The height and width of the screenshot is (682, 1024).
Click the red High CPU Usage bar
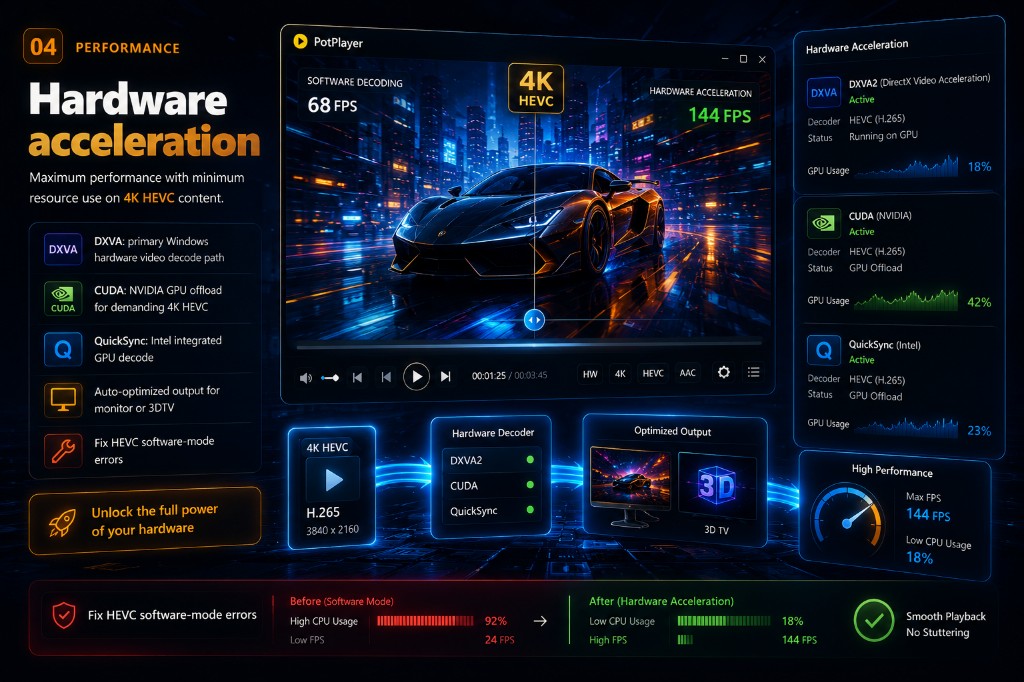coord(425,621)
